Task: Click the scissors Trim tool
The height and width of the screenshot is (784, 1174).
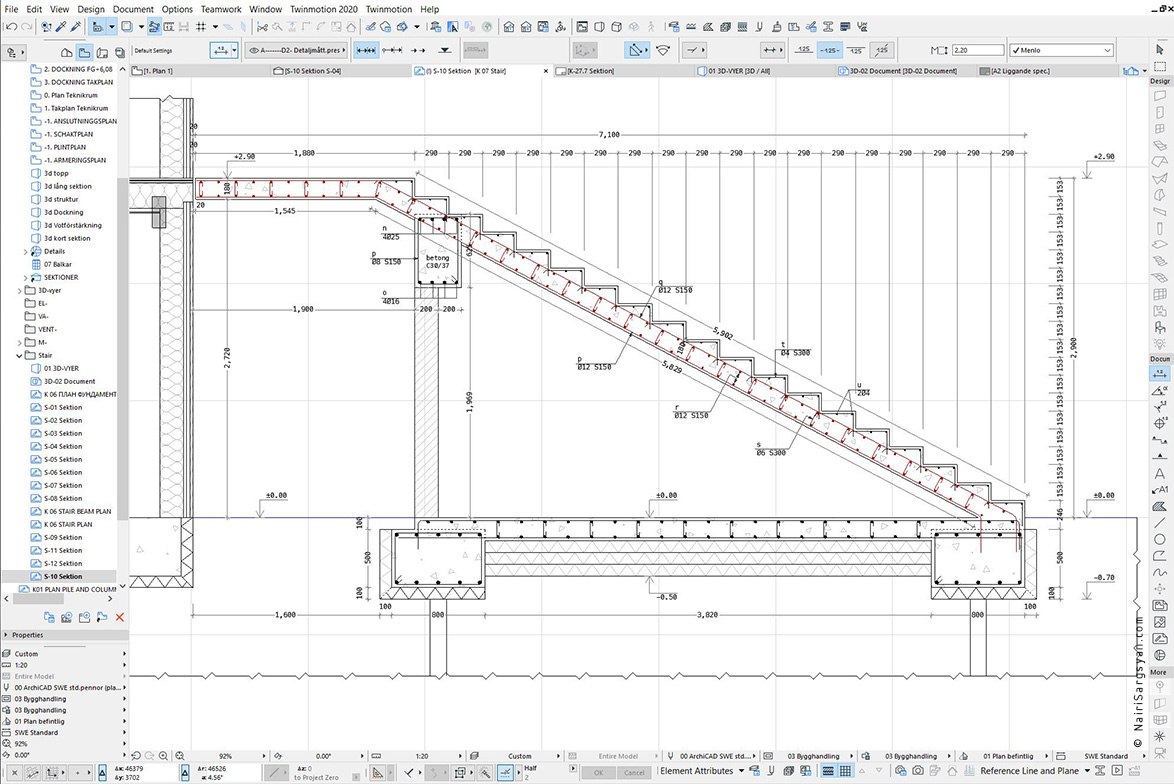Action: pyautogui.click(x=262, y=27)
